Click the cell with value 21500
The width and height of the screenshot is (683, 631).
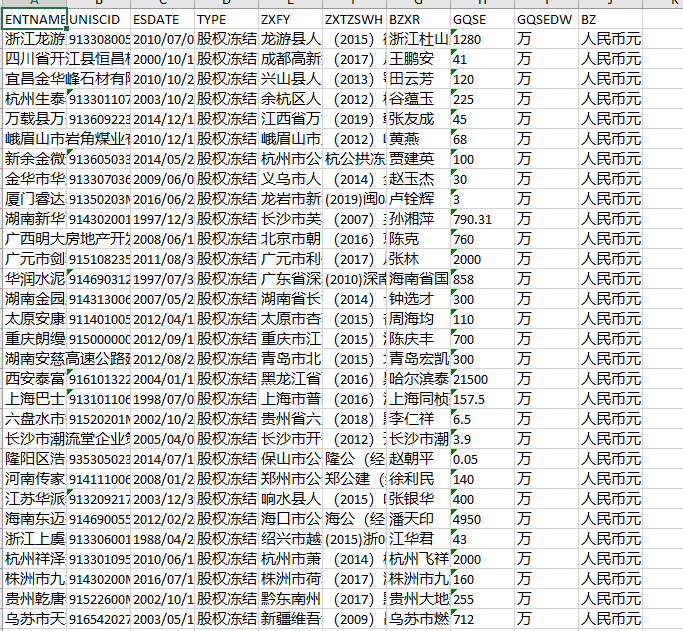[483, 379]
